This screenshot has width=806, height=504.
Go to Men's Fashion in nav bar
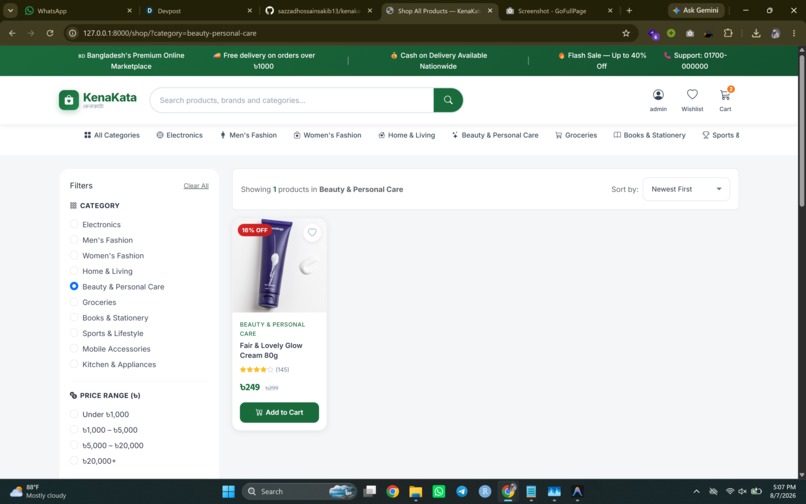[x=248, y=135]
